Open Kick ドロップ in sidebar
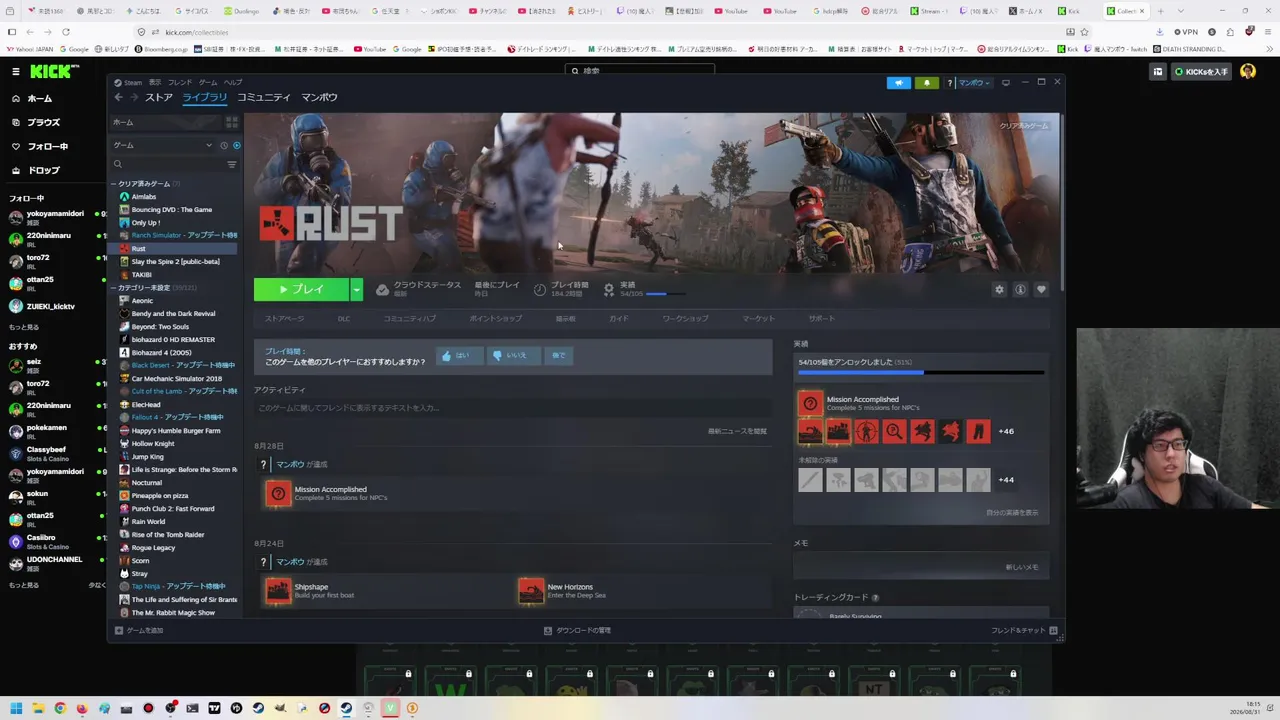This screenshot has height=720, width=1280. point(35,171)
